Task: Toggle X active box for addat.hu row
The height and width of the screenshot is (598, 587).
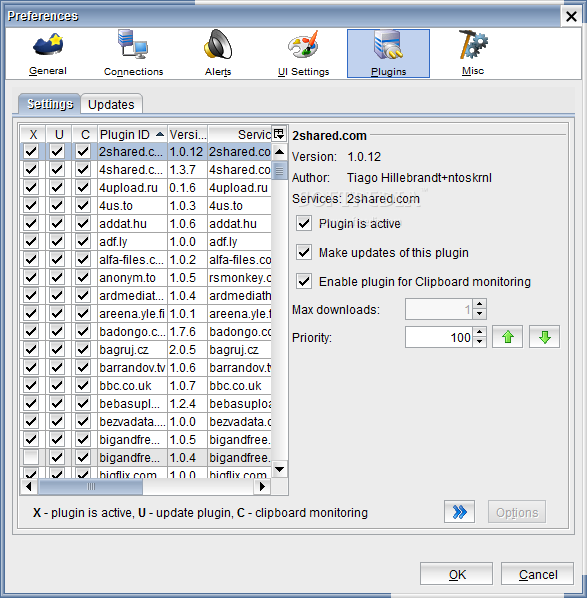Action: point(31,223)
